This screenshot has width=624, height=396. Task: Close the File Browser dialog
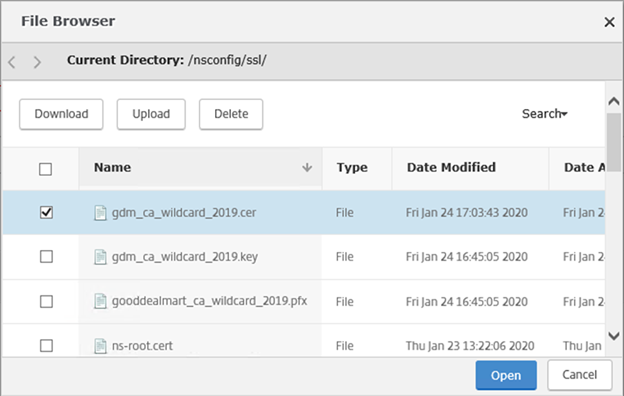pyautogui.click(x=609, y=22)
